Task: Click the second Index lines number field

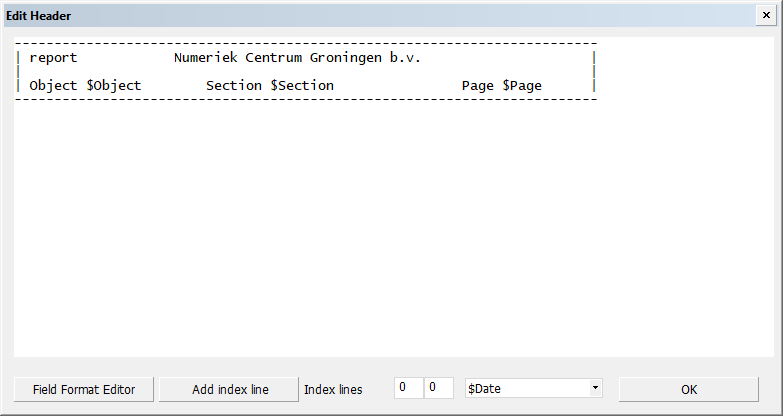Action: pos(438,388)
